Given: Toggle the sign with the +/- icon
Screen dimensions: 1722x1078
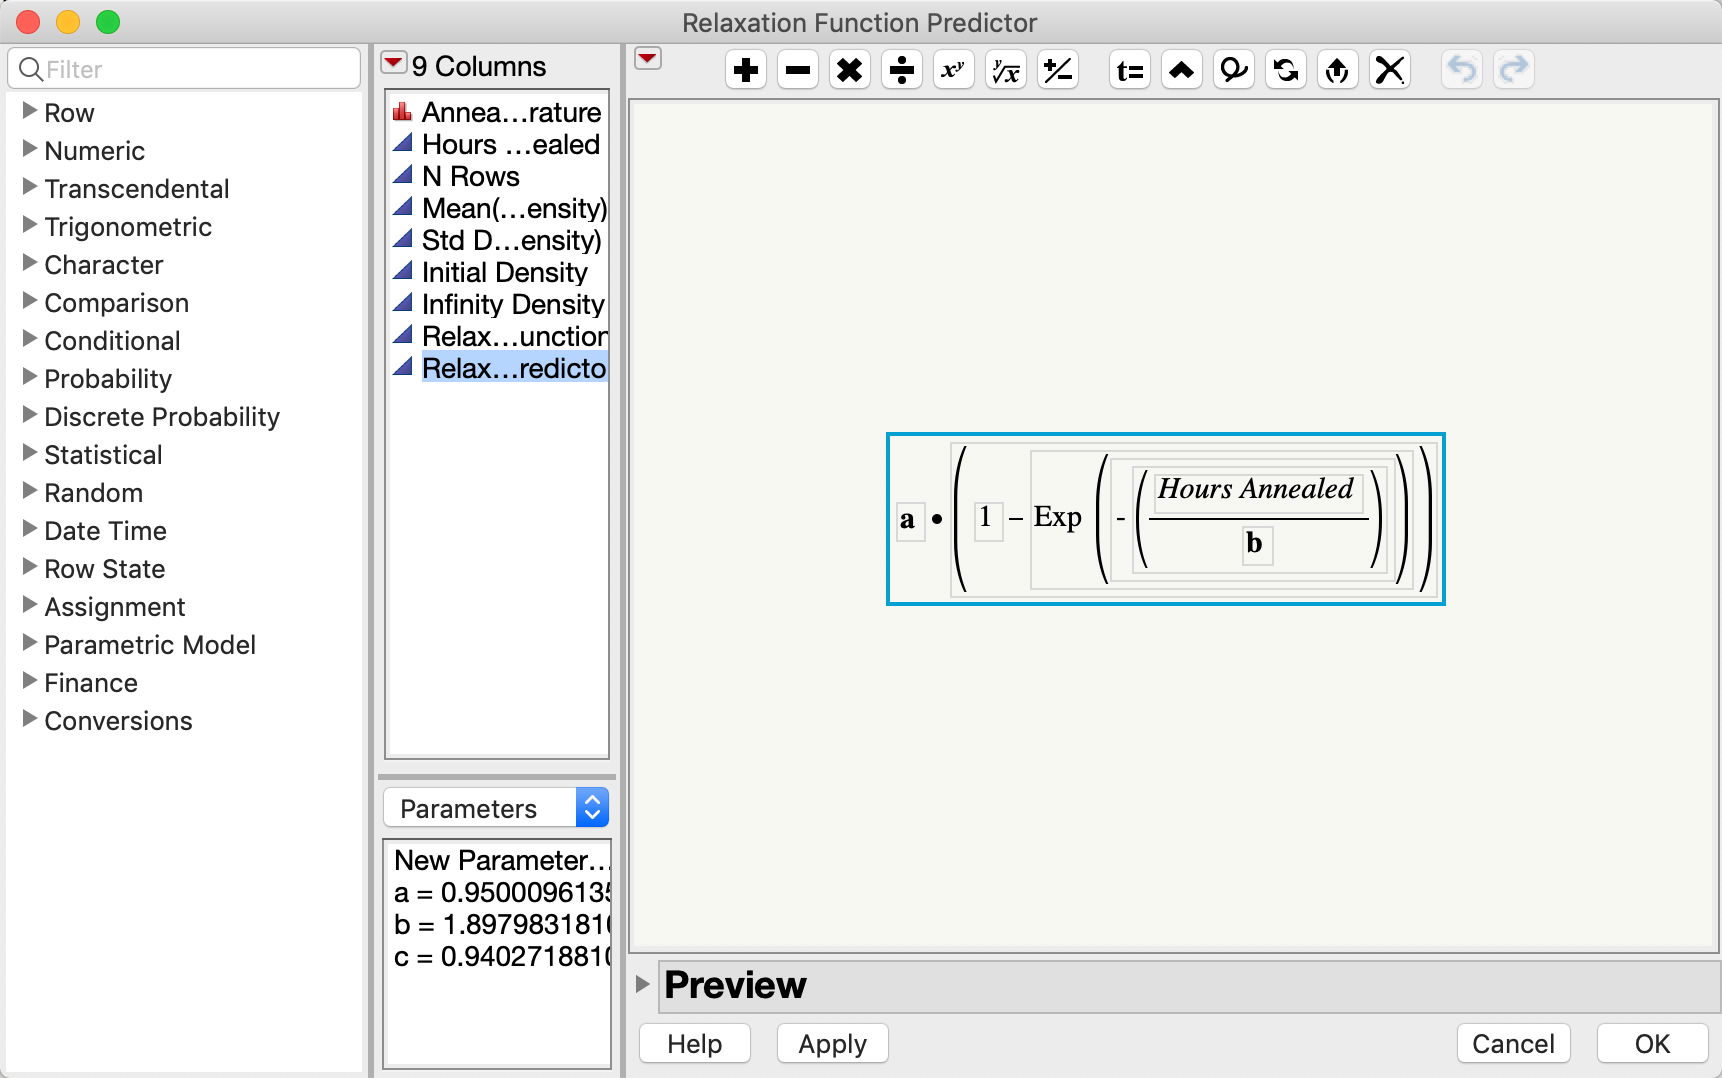Looking at the screenshot, I should tap(1057, 70).
